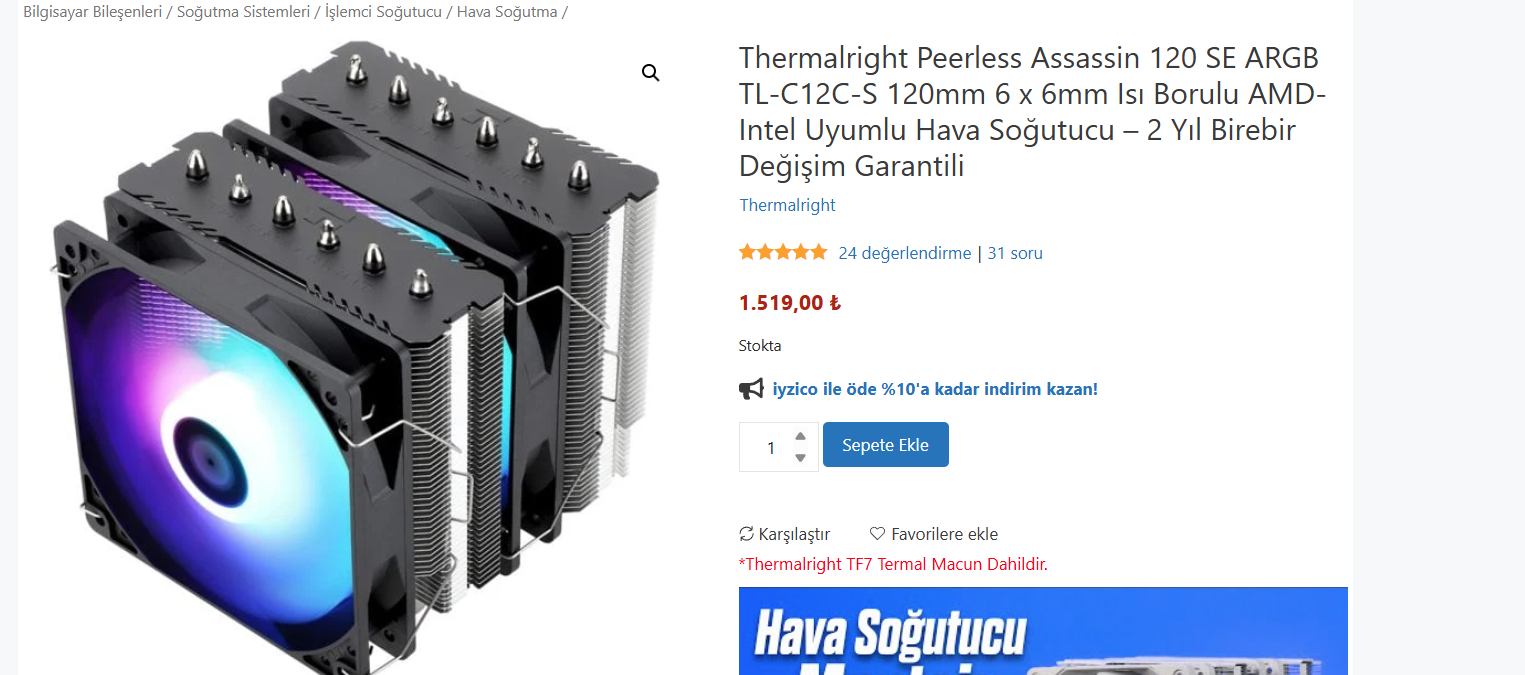1525x675 pixels.
Task: Add product with Sepete Ekle button
Action: pyautogui.click(x=885, y=445)
